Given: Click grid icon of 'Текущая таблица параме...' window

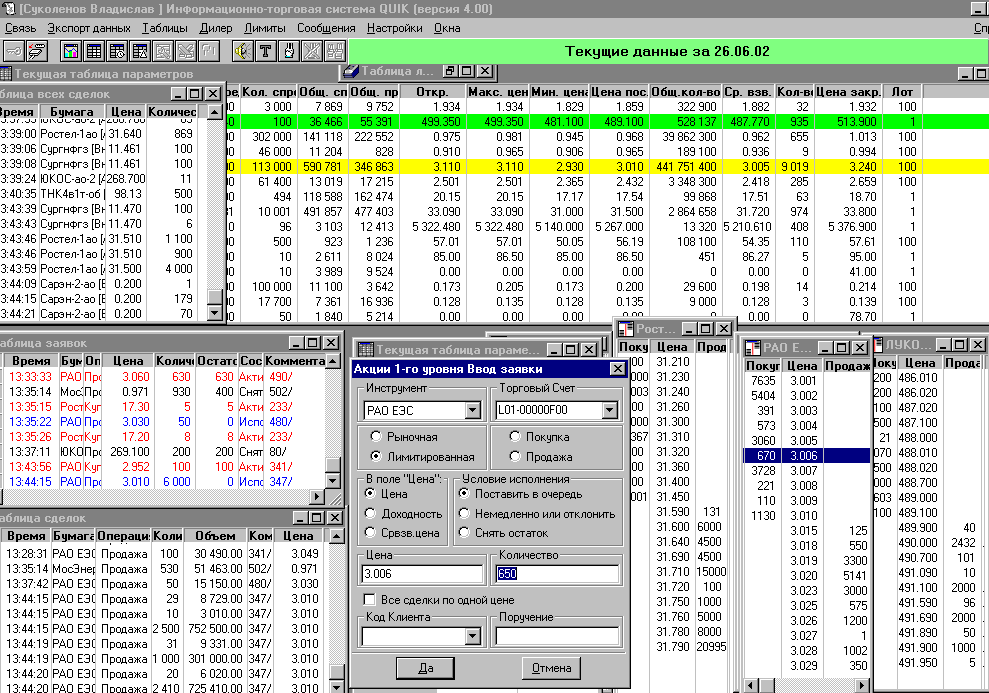Looking at the screenshot, I should pos(365,349).
